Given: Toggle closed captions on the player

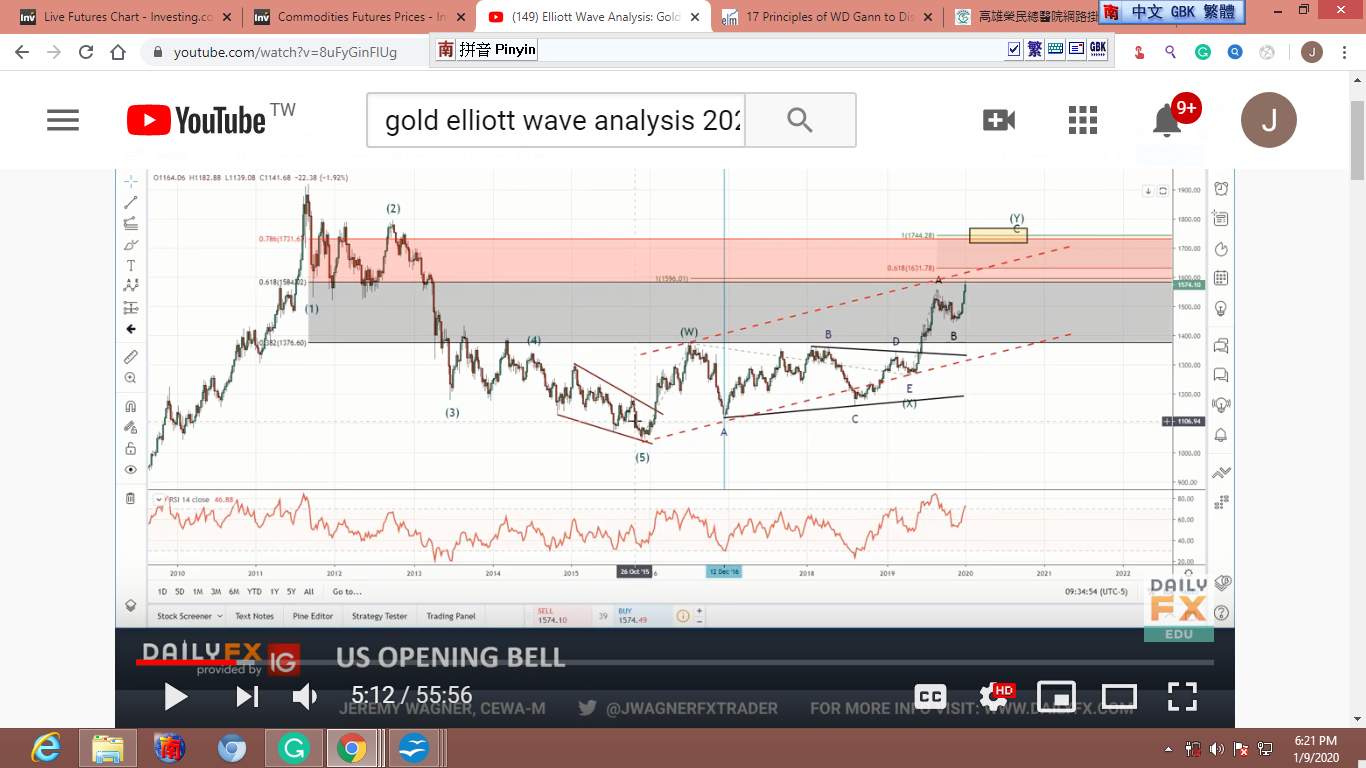Looking at the screenshot, I should pyautogui.click(x=930, y=697).
